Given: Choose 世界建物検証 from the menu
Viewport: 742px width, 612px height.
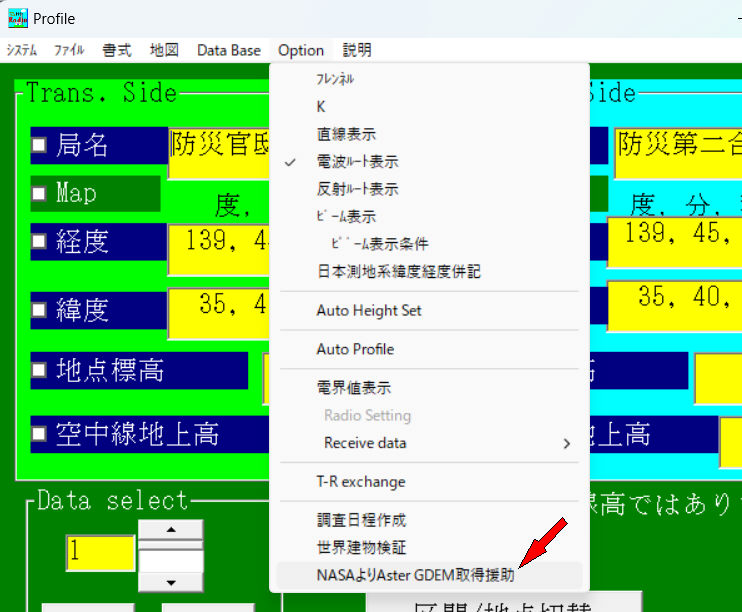Looking at the screenshot, I should pyautogui.click(x=361, y=548).
